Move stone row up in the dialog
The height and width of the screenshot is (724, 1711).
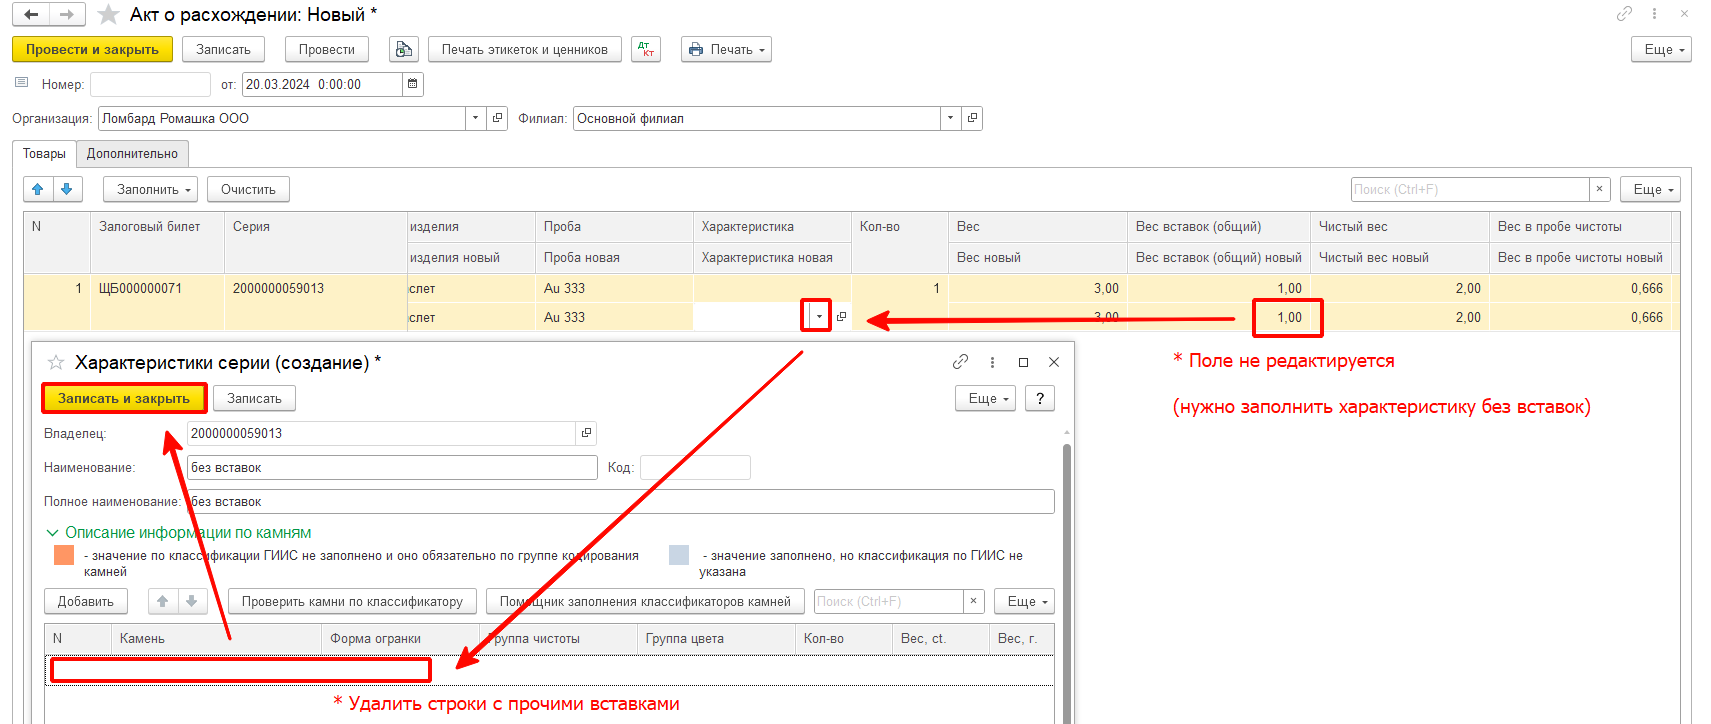162,601
